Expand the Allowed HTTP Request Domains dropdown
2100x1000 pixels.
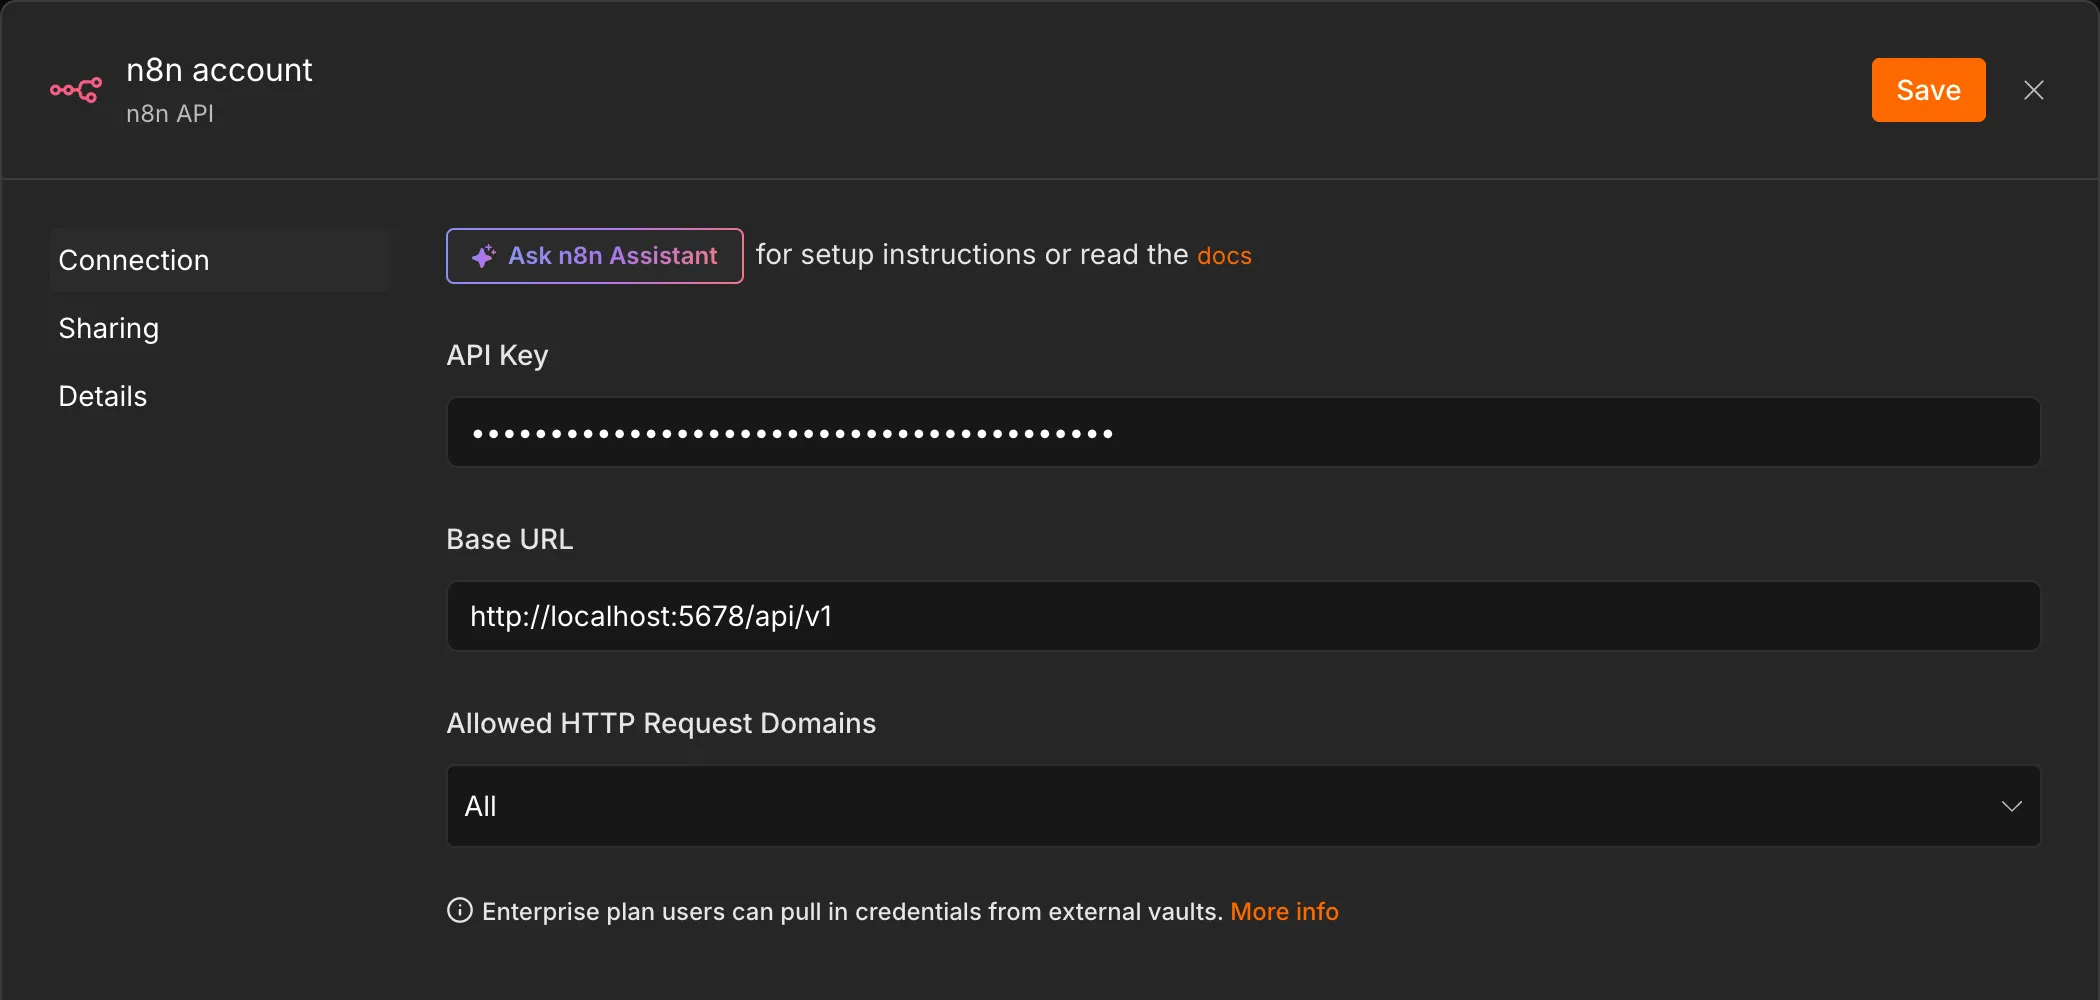1243,806
